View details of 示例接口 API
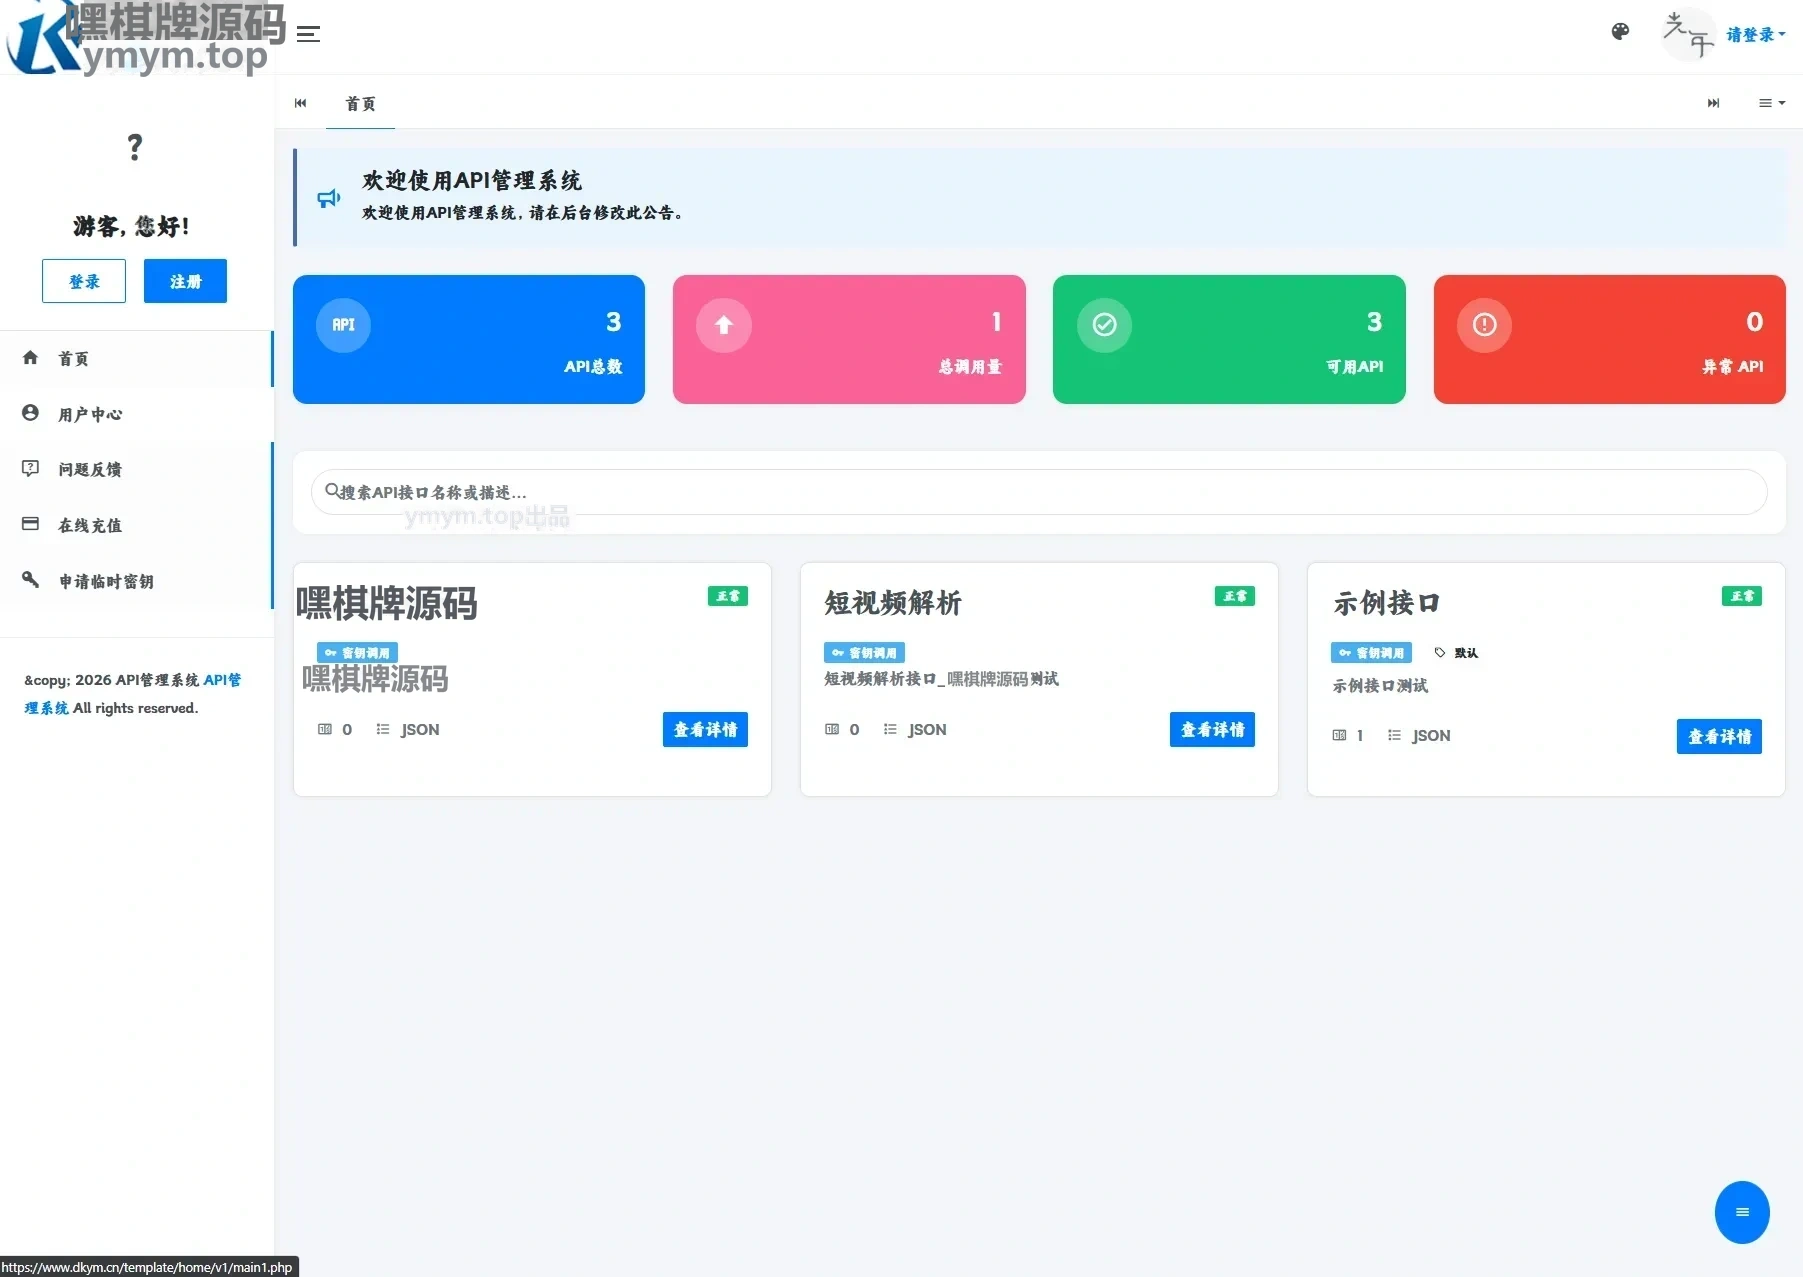The image size is (1803, 1277). pyautogui.click(x=1719, y=737)
